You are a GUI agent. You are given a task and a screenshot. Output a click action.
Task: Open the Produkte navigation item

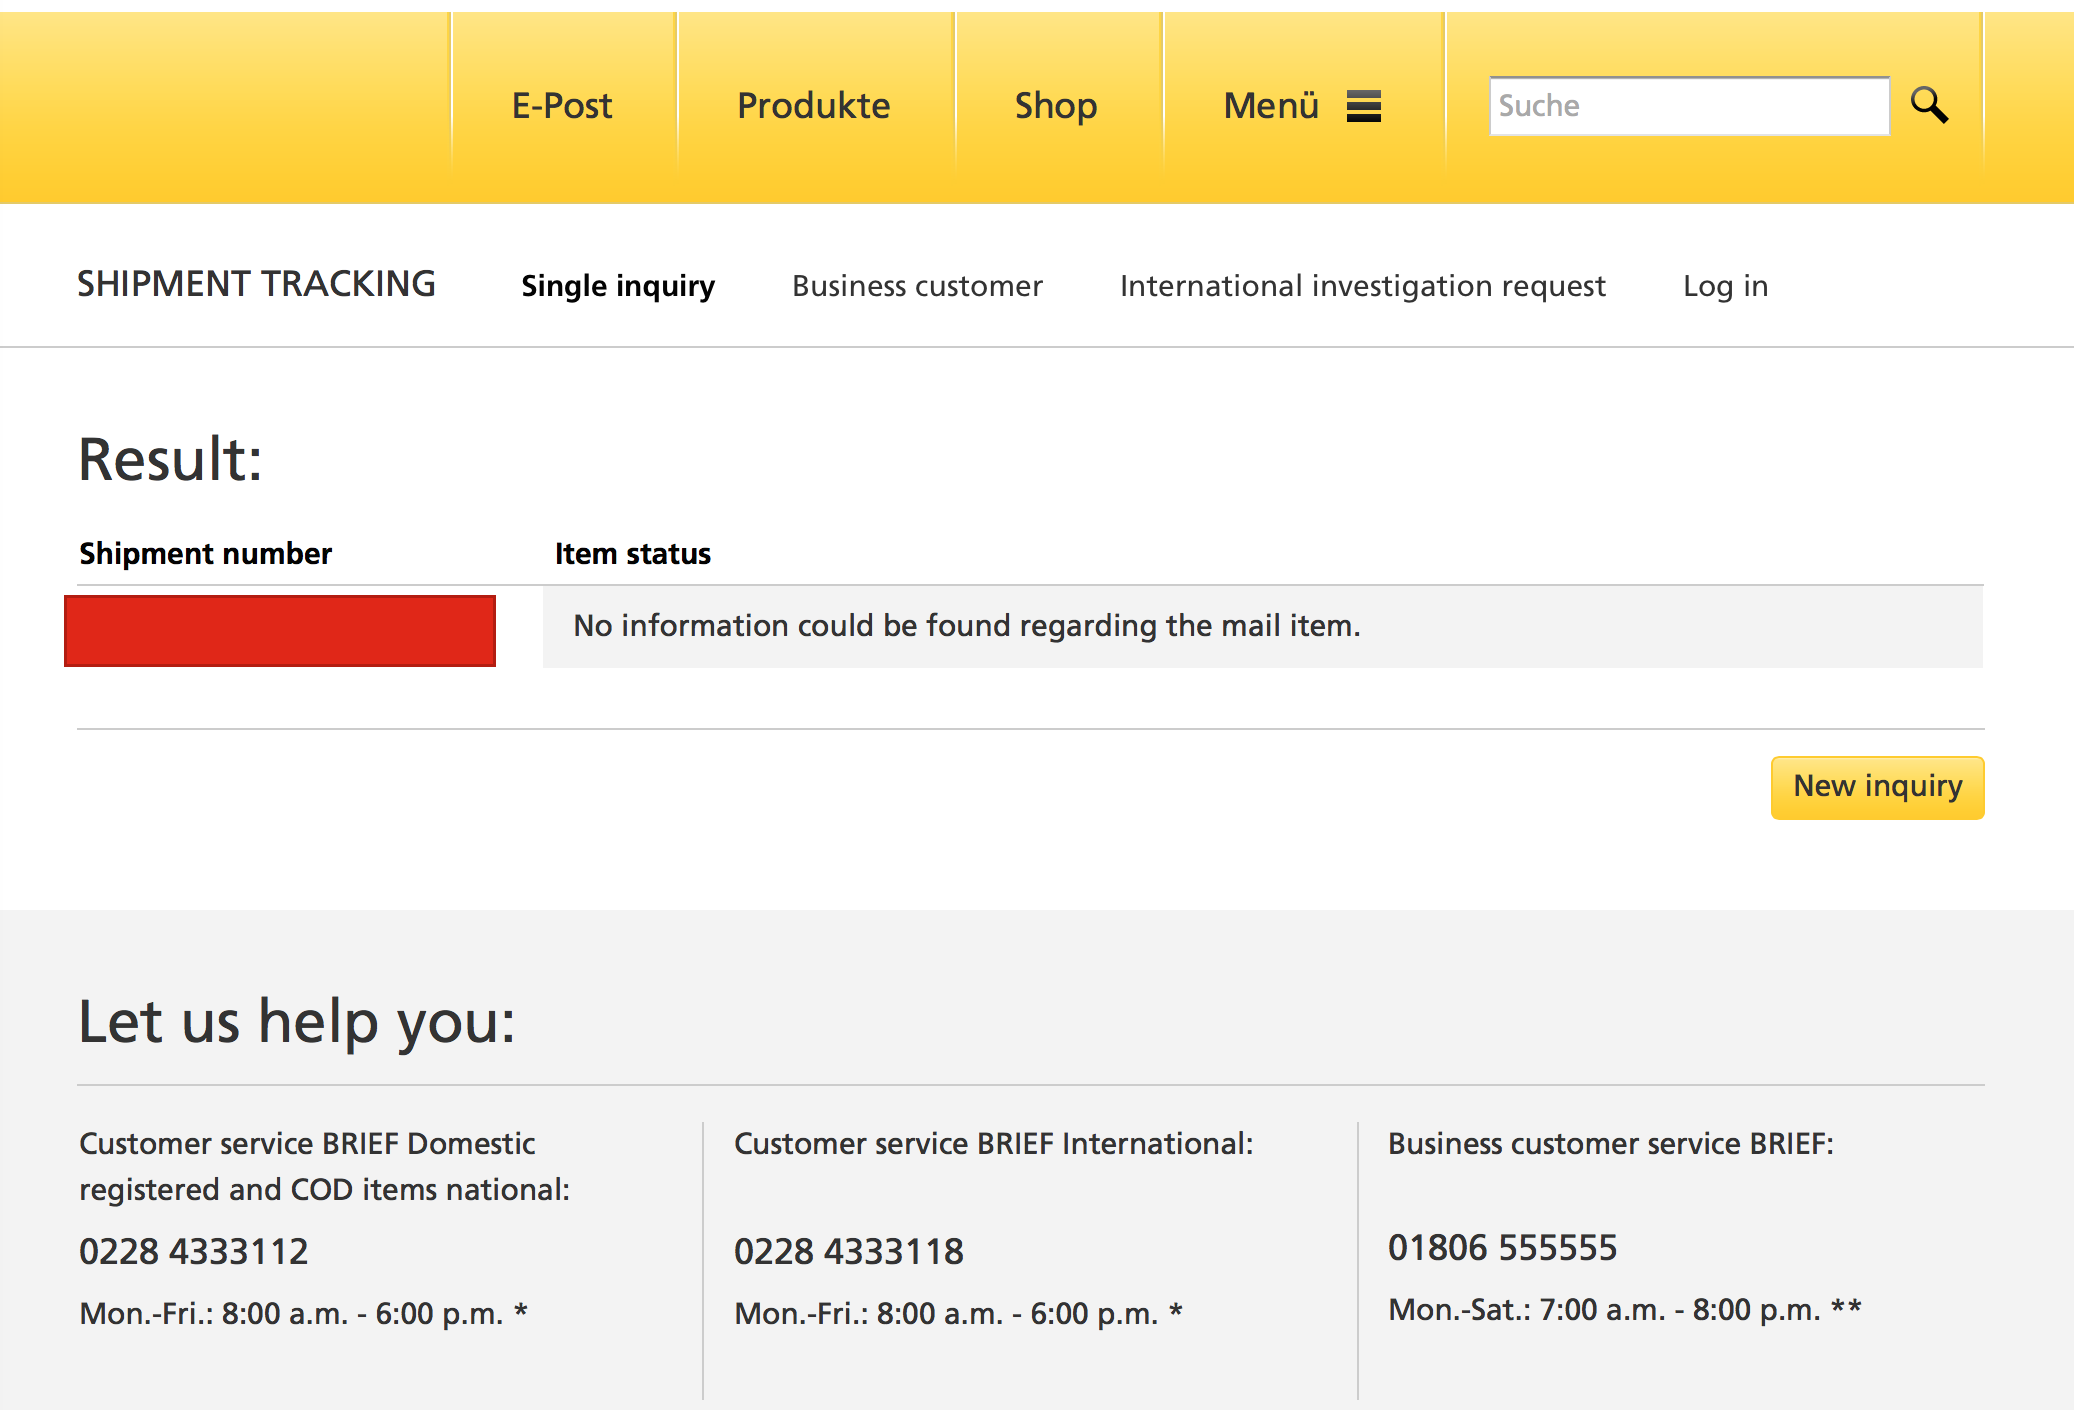pyautogui.click(x=813, y=105)
